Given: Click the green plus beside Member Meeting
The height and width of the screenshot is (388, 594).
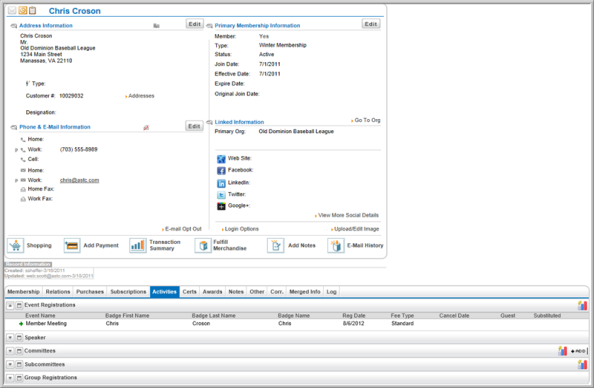Looking at the screenshot, I should [21, 324].
